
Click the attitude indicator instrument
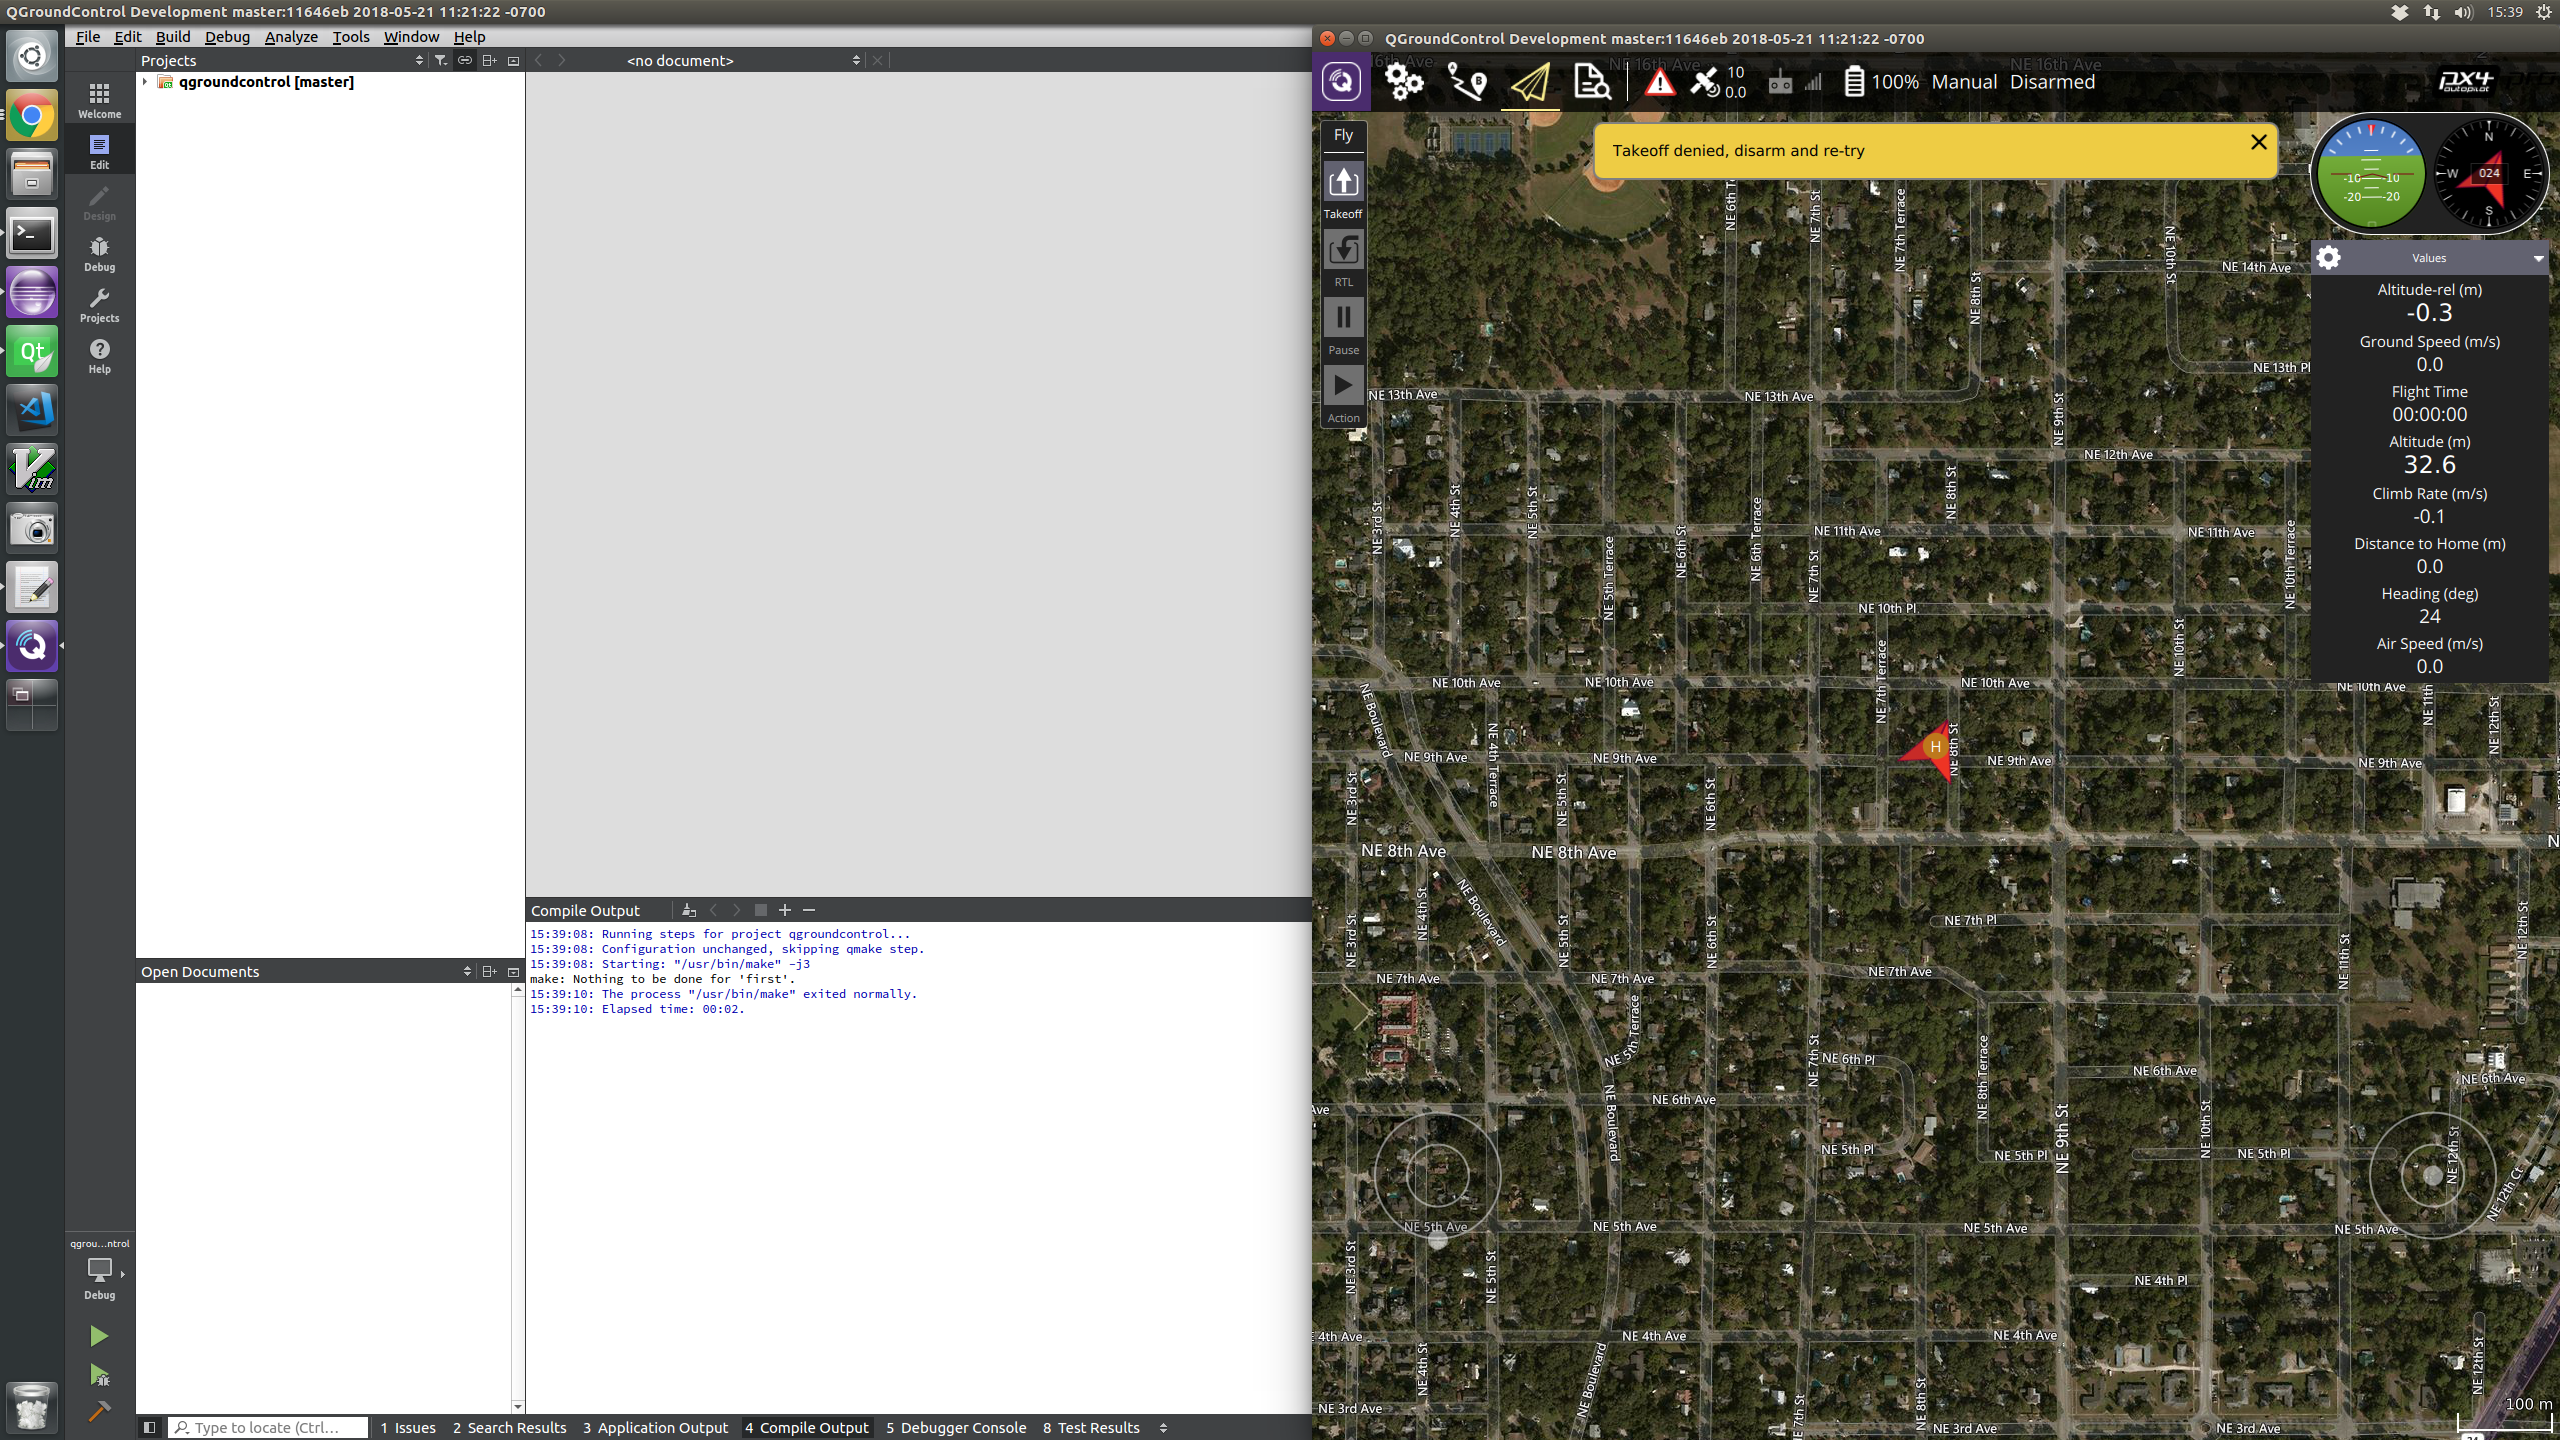[x=2371, y=174]
